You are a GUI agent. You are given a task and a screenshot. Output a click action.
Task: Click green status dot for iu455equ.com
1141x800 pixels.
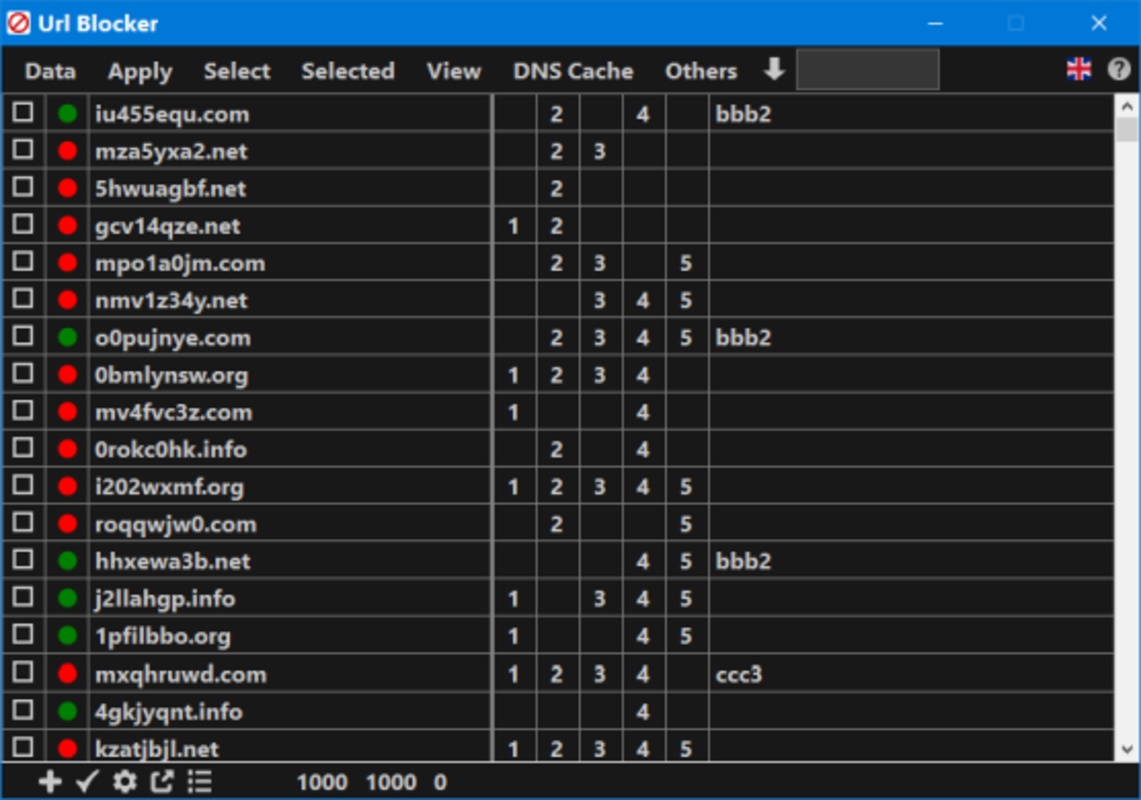[x=68, y=114]
